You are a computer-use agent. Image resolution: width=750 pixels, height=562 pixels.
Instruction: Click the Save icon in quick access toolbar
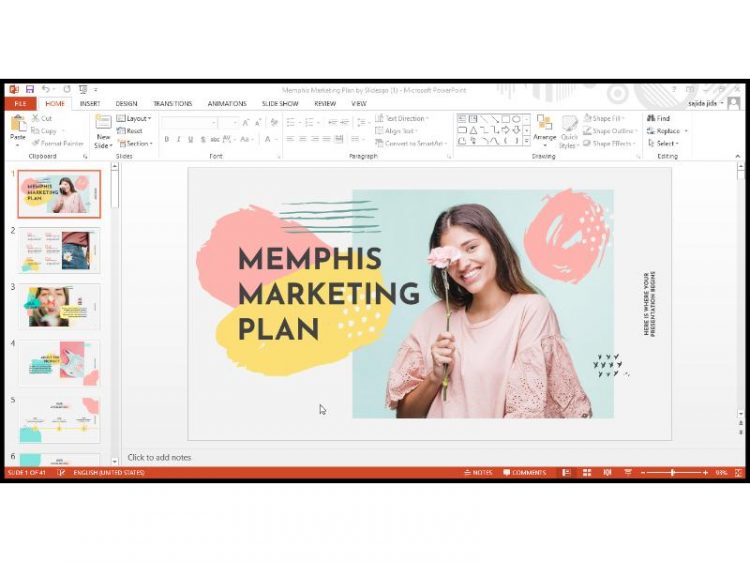tap(30, 89)
